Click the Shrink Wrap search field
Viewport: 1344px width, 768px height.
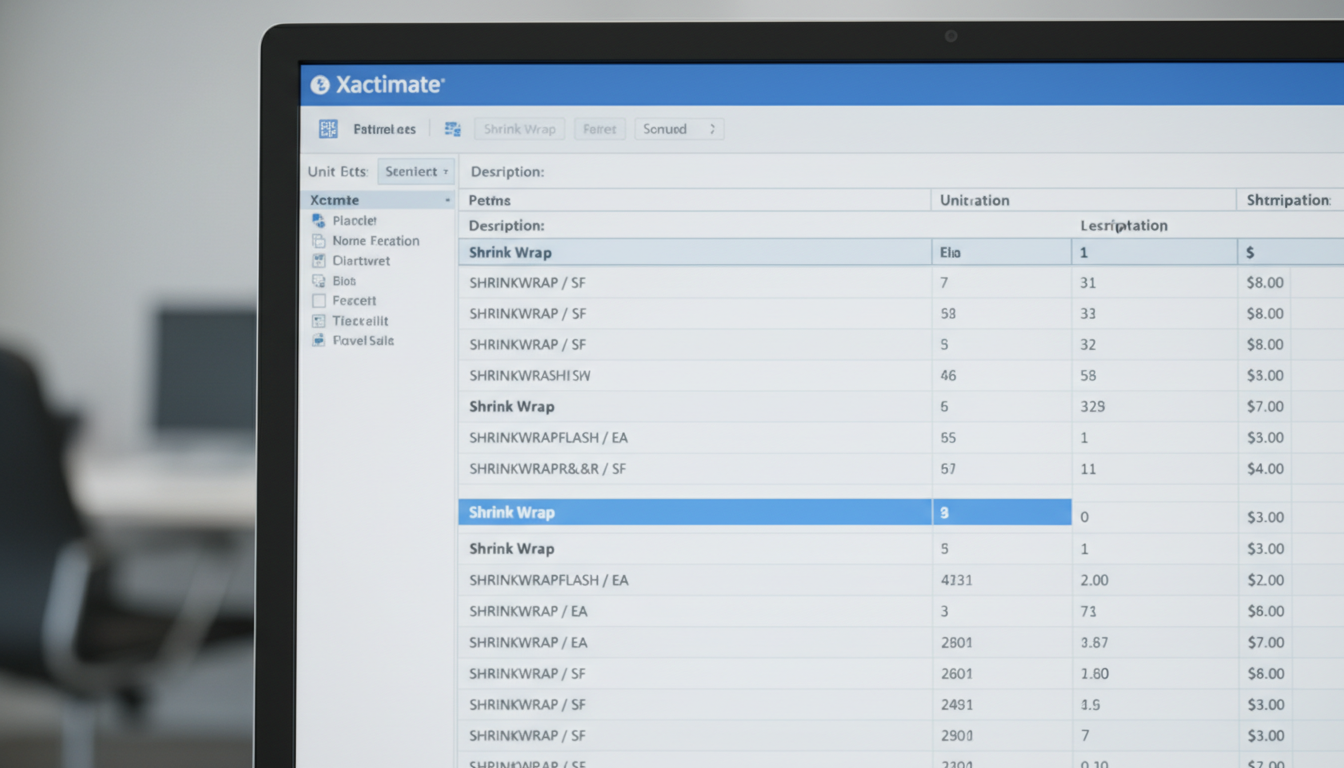point(519,128)
